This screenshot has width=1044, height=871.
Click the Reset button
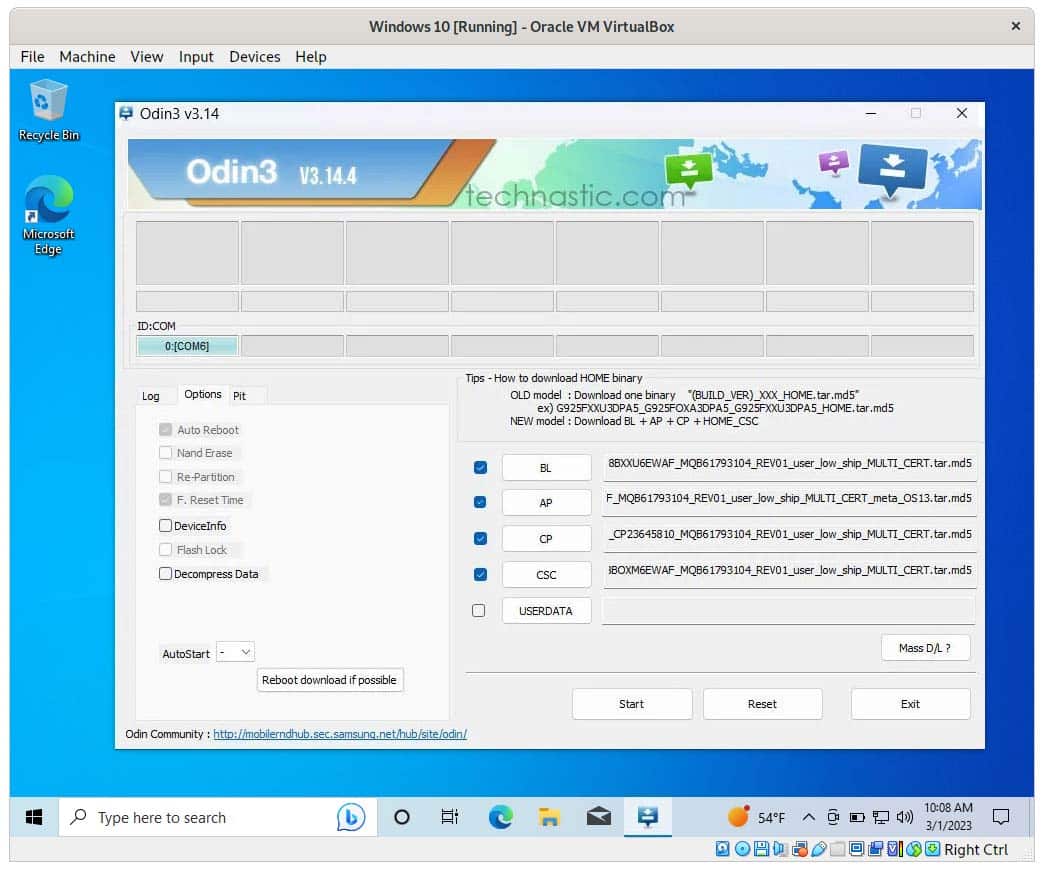pyautogui.click(x=762, y=704)
